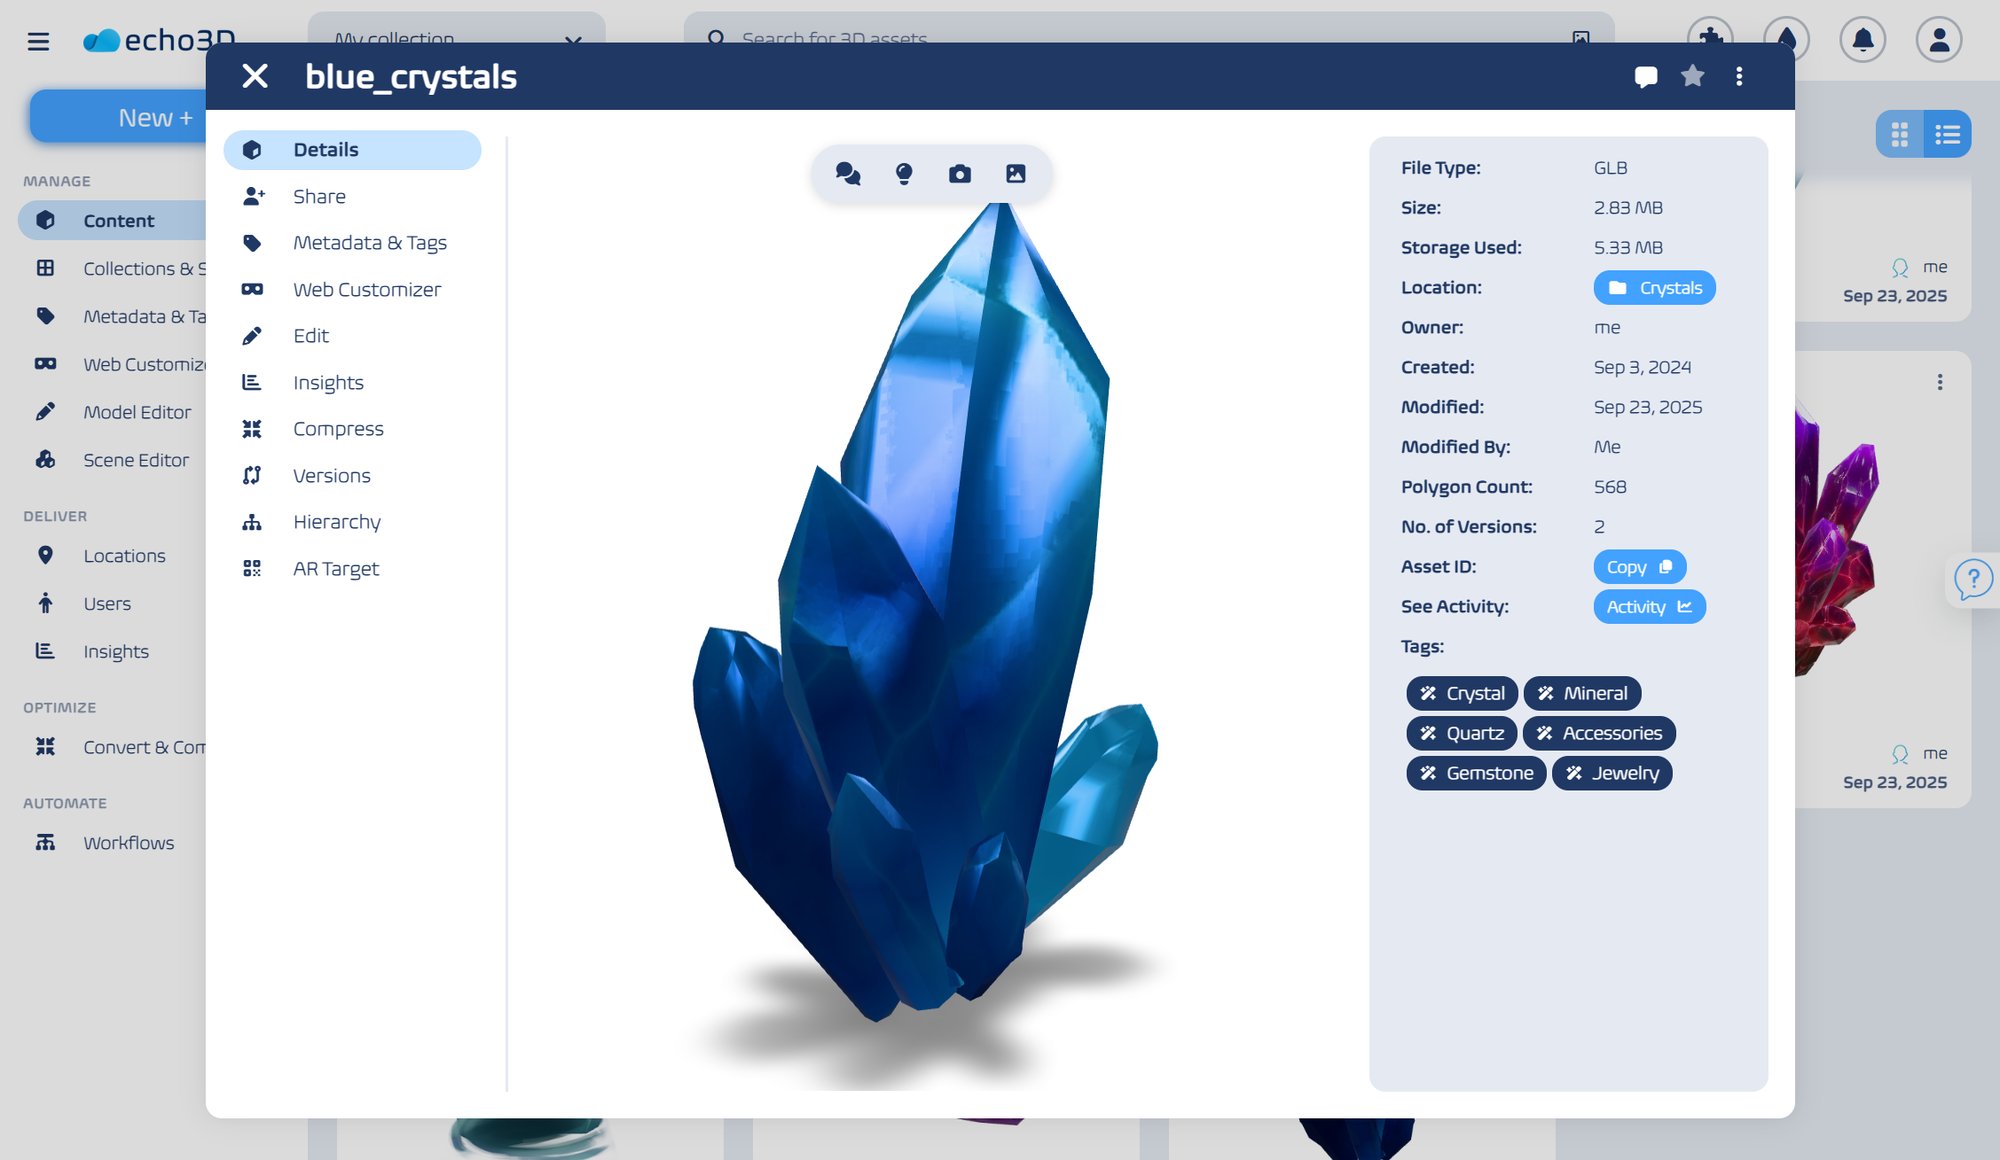This screenshot has width=2000, height=1160.
Task: Click the help question mark icon
Action: [1972, 579]
